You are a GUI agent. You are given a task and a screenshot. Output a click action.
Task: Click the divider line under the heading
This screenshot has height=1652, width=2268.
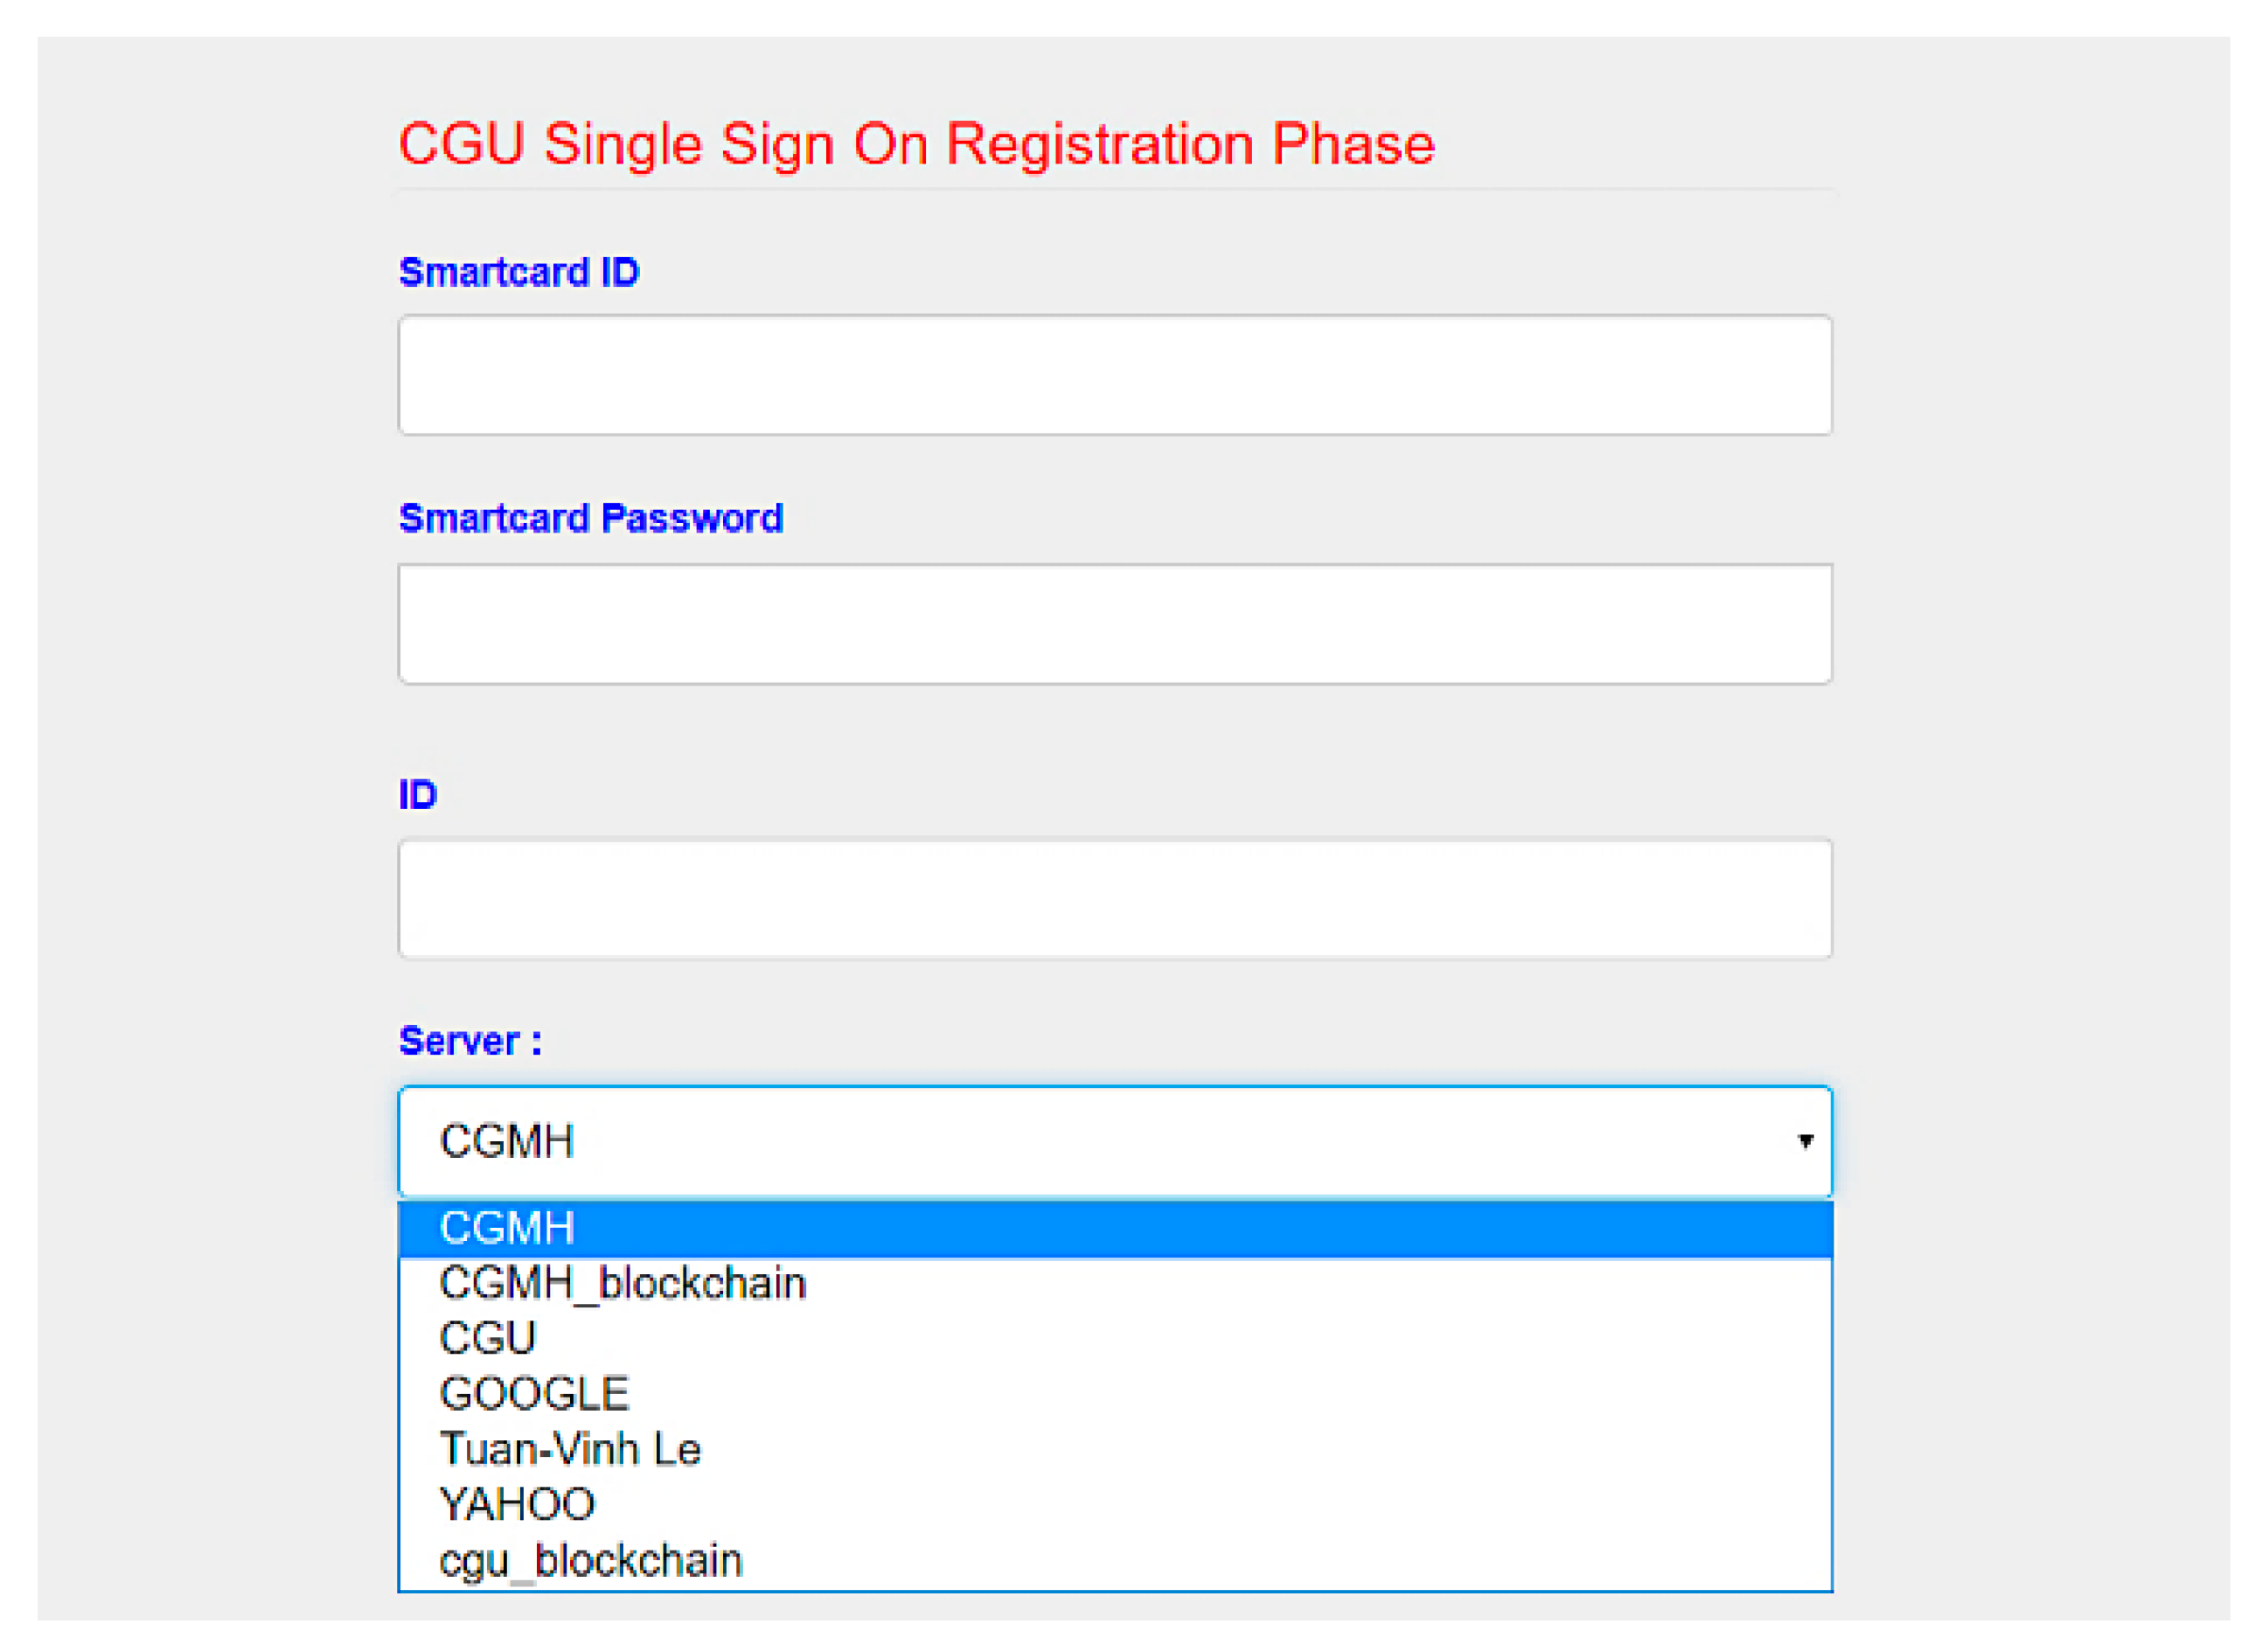coord(1114,189)
